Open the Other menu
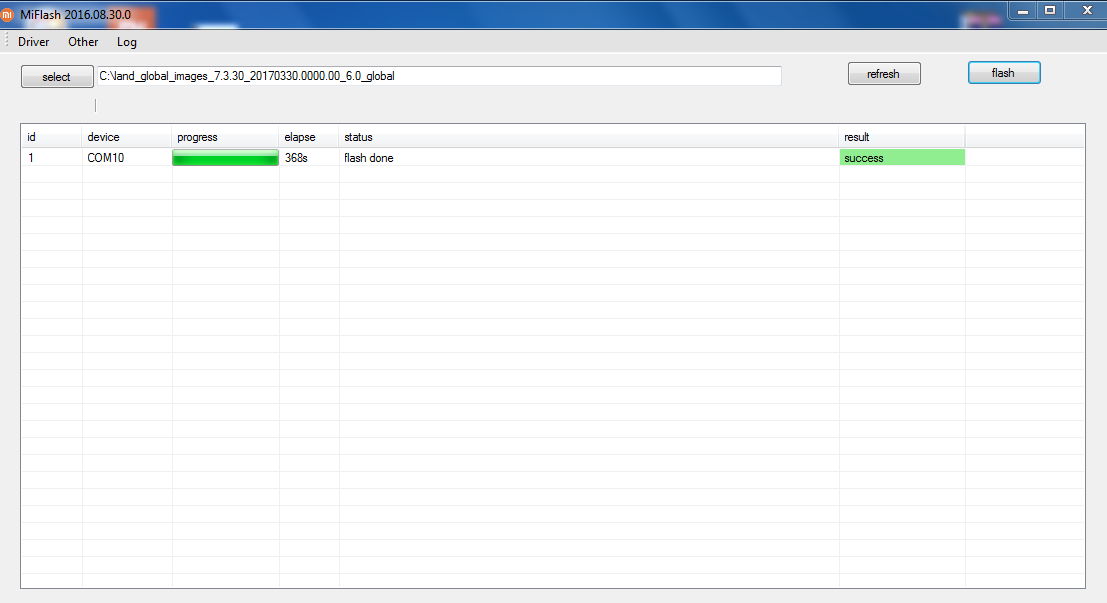 83,42
